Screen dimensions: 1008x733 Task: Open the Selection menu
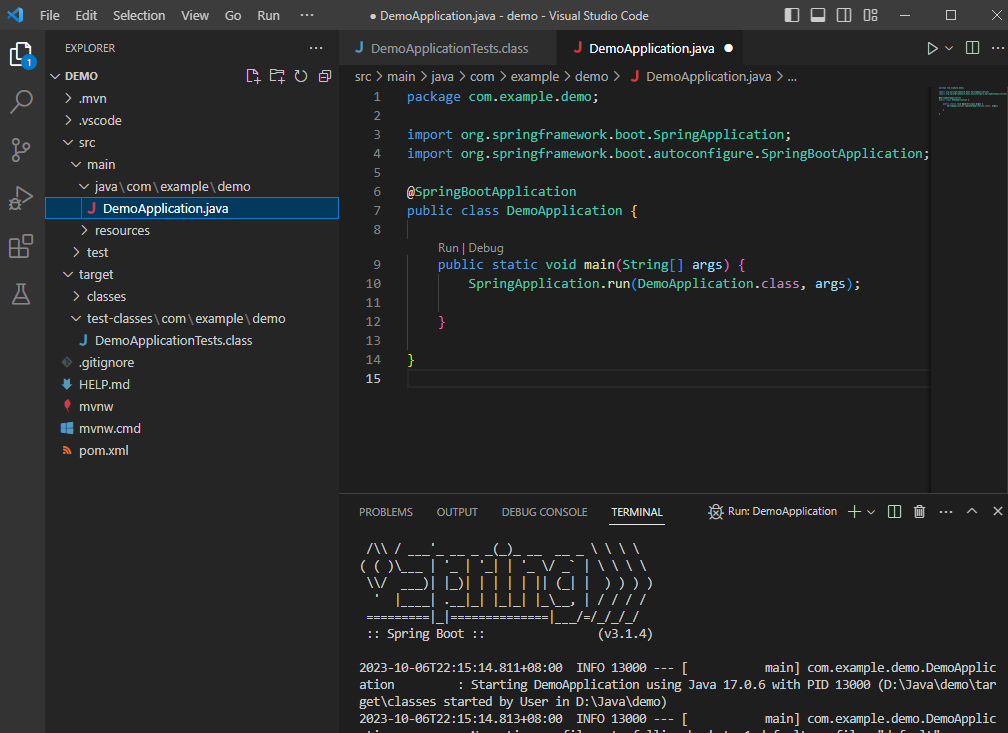pyautogui.click(x=139, y=16)
